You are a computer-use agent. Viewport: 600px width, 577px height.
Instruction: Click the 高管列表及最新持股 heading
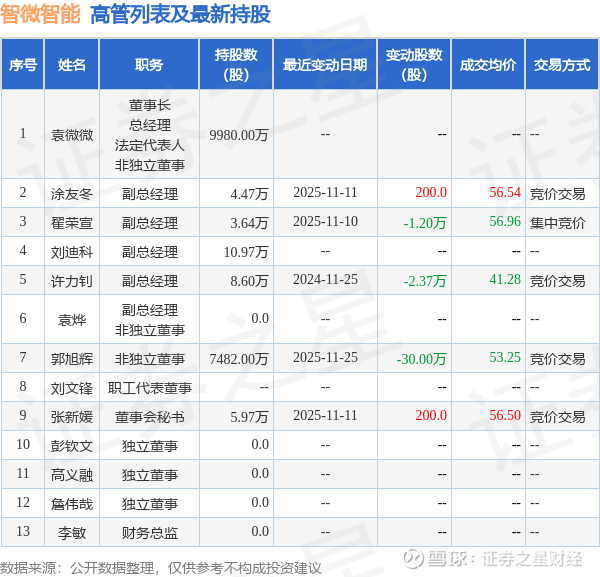click(181, 15)
